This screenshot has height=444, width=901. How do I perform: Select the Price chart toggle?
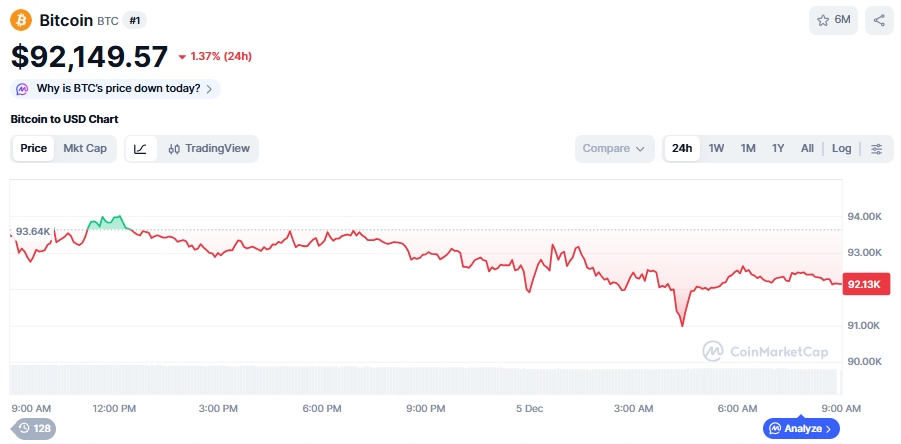[34, 149]
